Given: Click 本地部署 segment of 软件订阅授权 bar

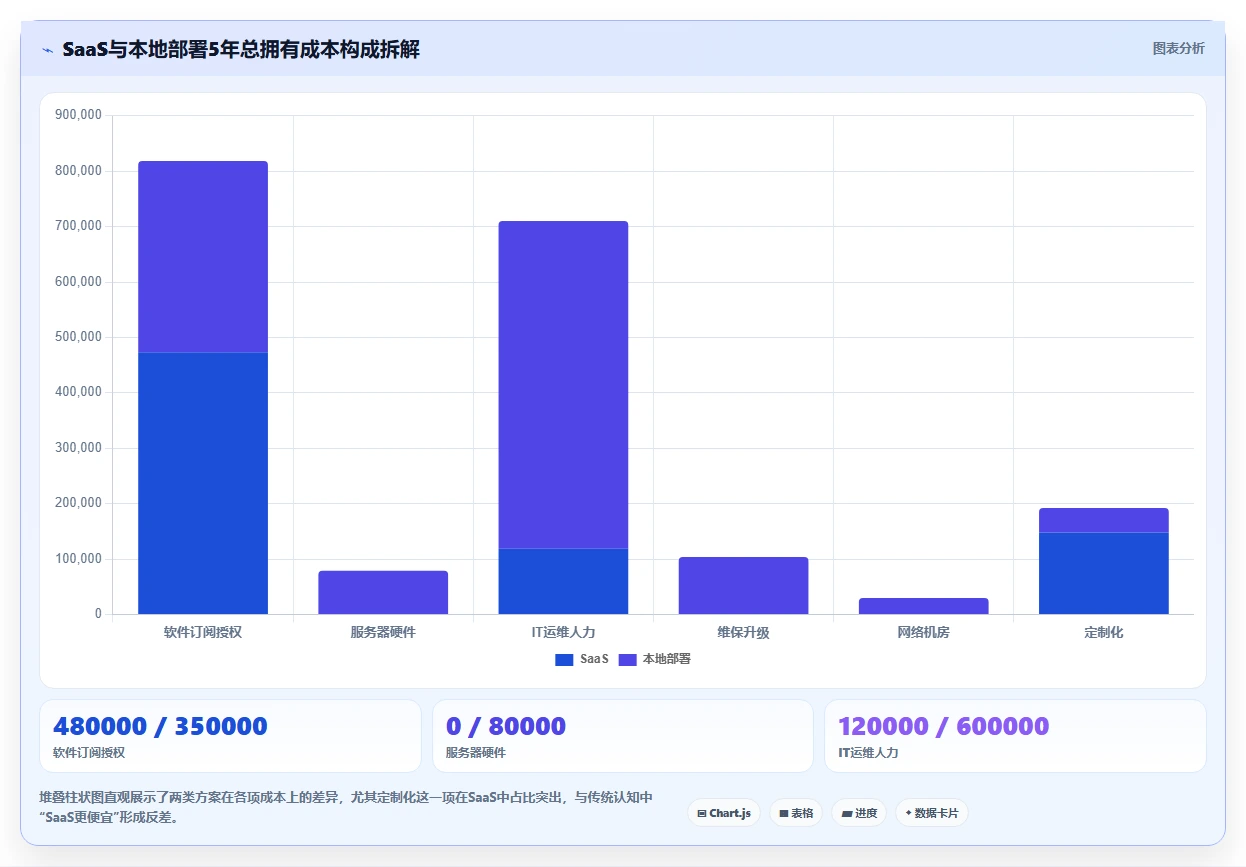Looking at the screenshot, I should 203,257.
